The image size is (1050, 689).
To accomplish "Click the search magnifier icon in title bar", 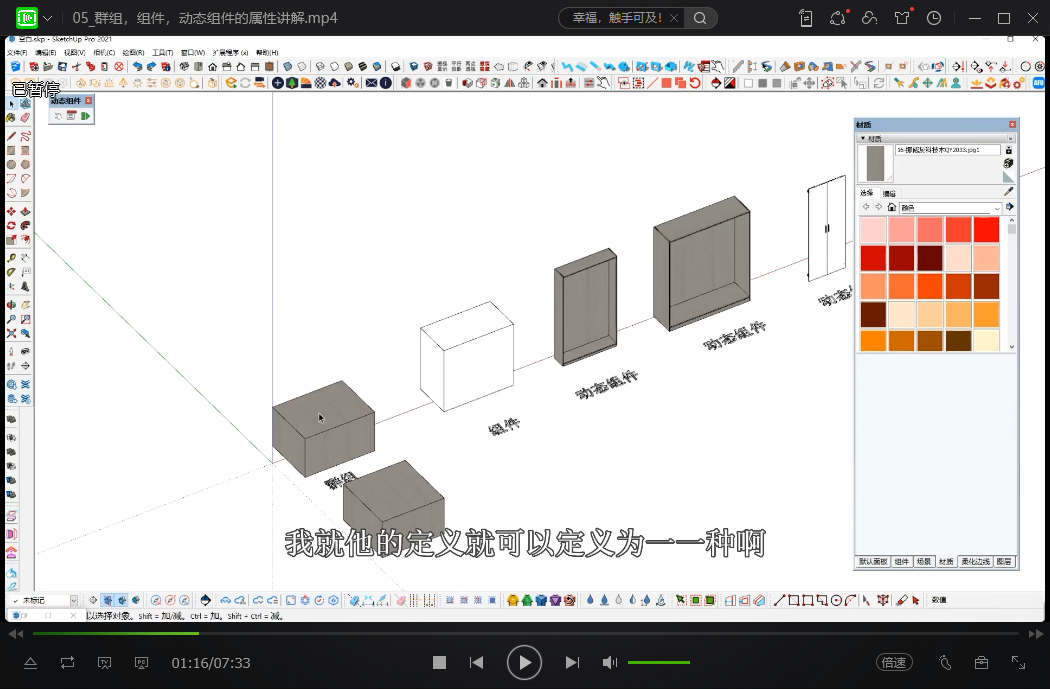I will tap(701, 18).
